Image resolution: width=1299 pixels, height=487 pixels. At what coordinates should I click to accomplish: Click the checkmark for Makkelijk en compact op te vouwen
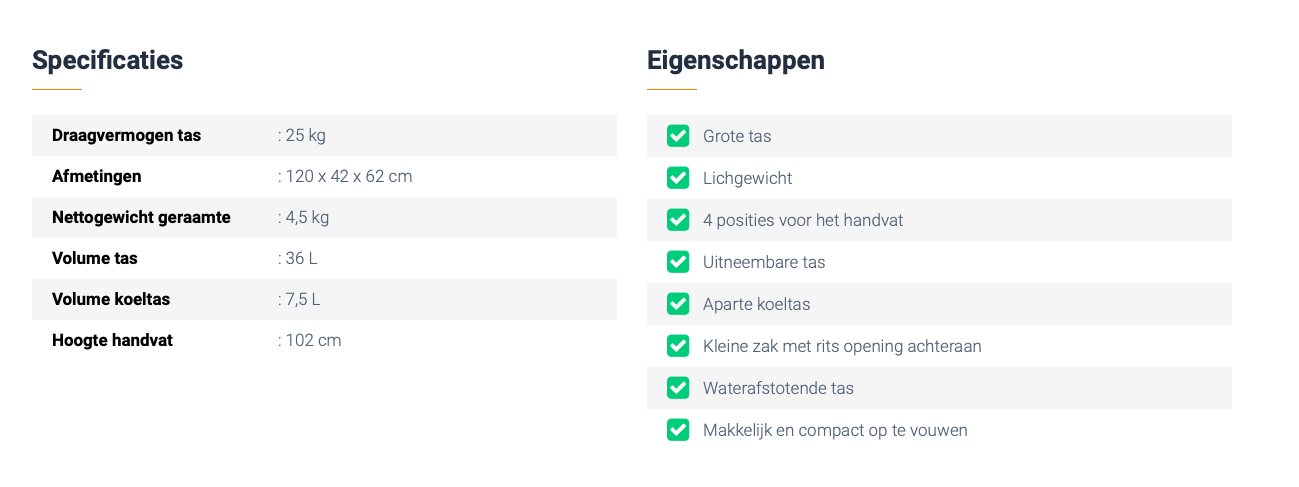coord(678,430)
